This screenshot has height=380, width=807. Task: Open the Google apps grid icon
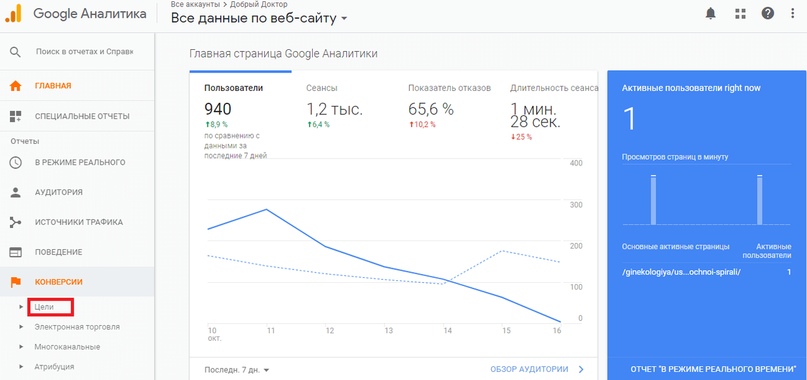pyautogui.click(x=740, y=14)
